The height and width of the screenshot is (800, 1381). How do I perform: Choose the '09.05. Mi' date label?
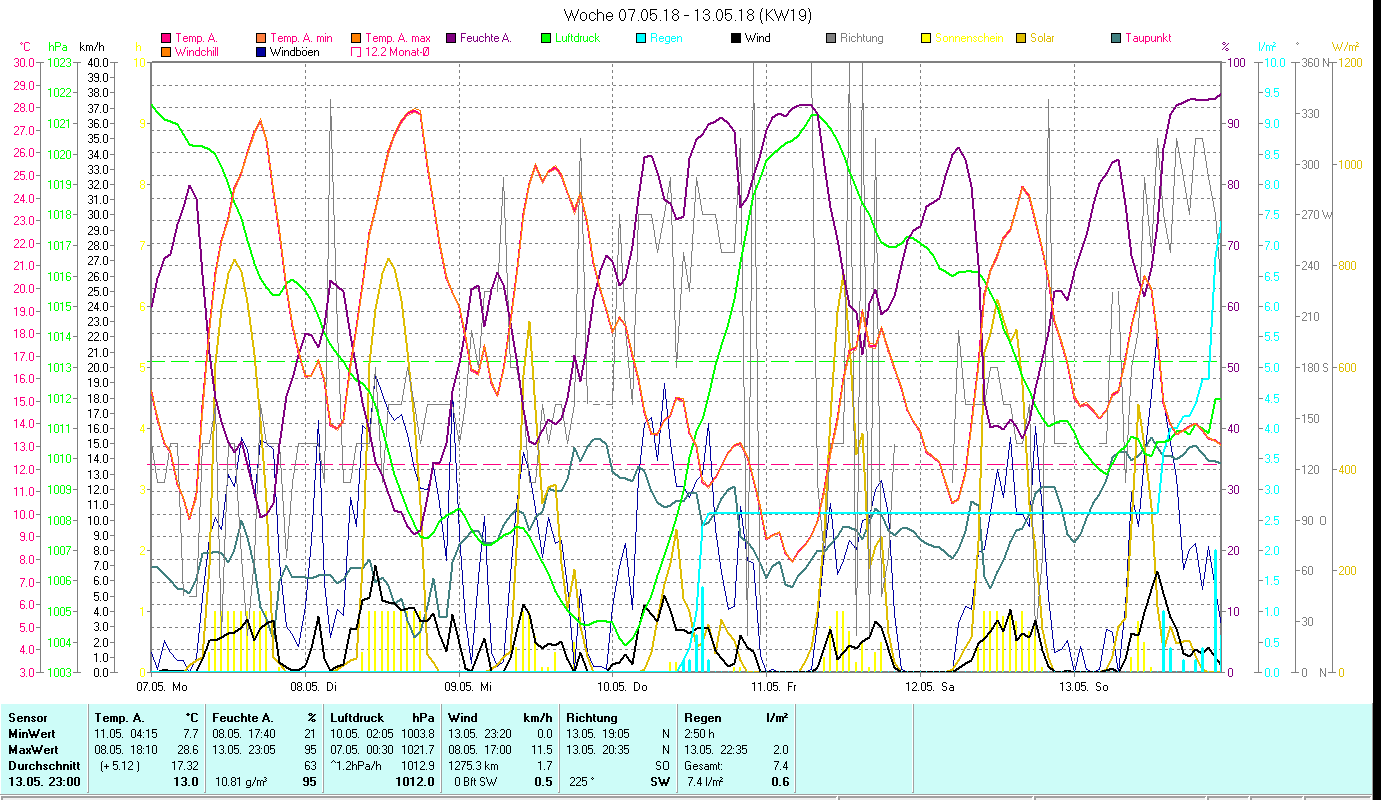pyautogui.click(x=467, y=687)
